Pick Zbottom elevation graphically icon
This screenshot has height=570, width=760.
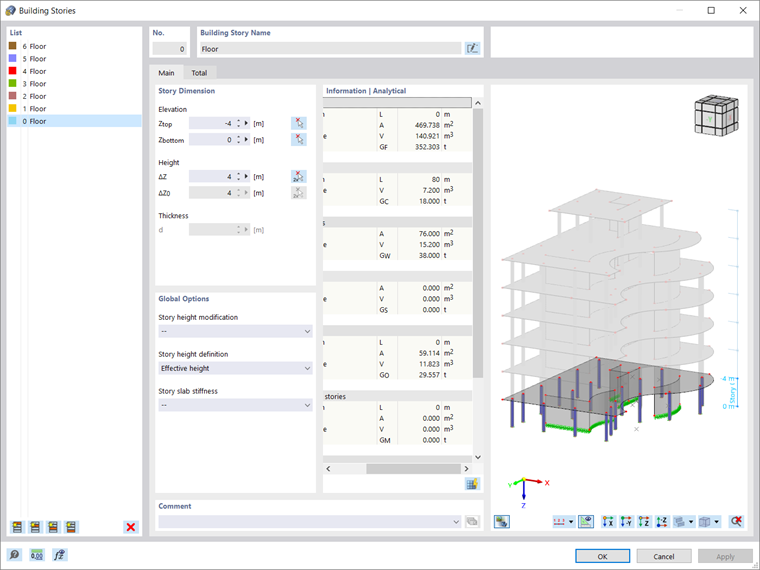[x=299, y=140]
